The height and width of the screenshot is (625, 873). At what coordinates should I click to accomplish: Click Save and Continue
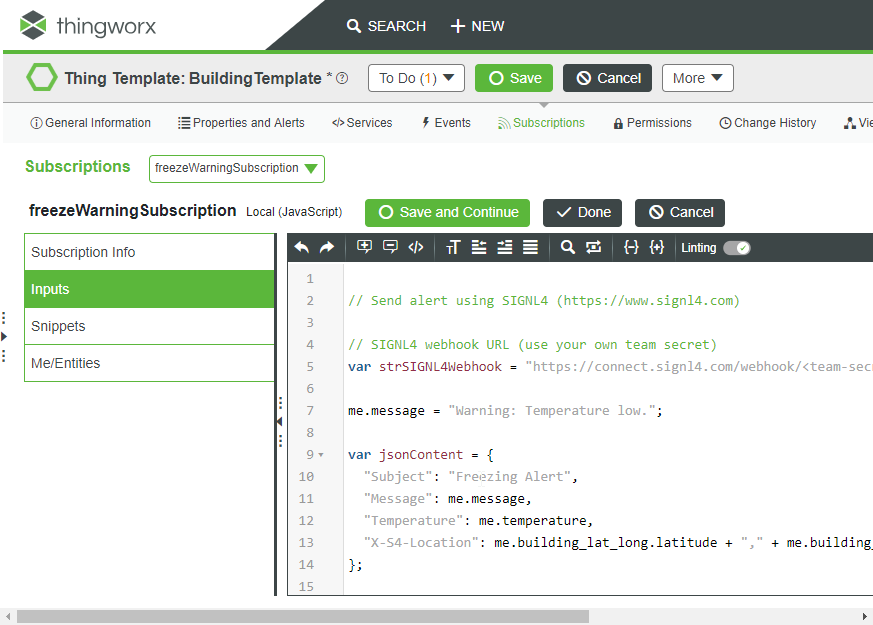pyautogui.click(x=448, y=213)
